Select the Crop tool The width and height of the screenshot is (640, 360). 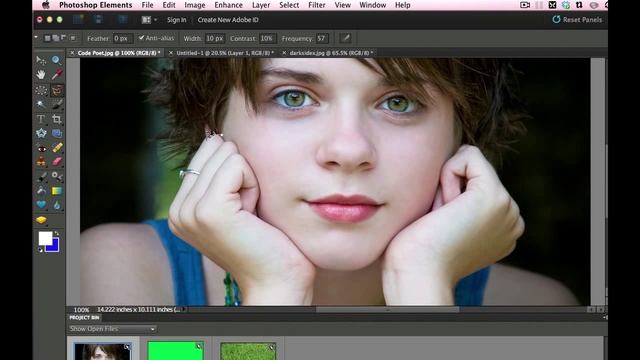57,119
